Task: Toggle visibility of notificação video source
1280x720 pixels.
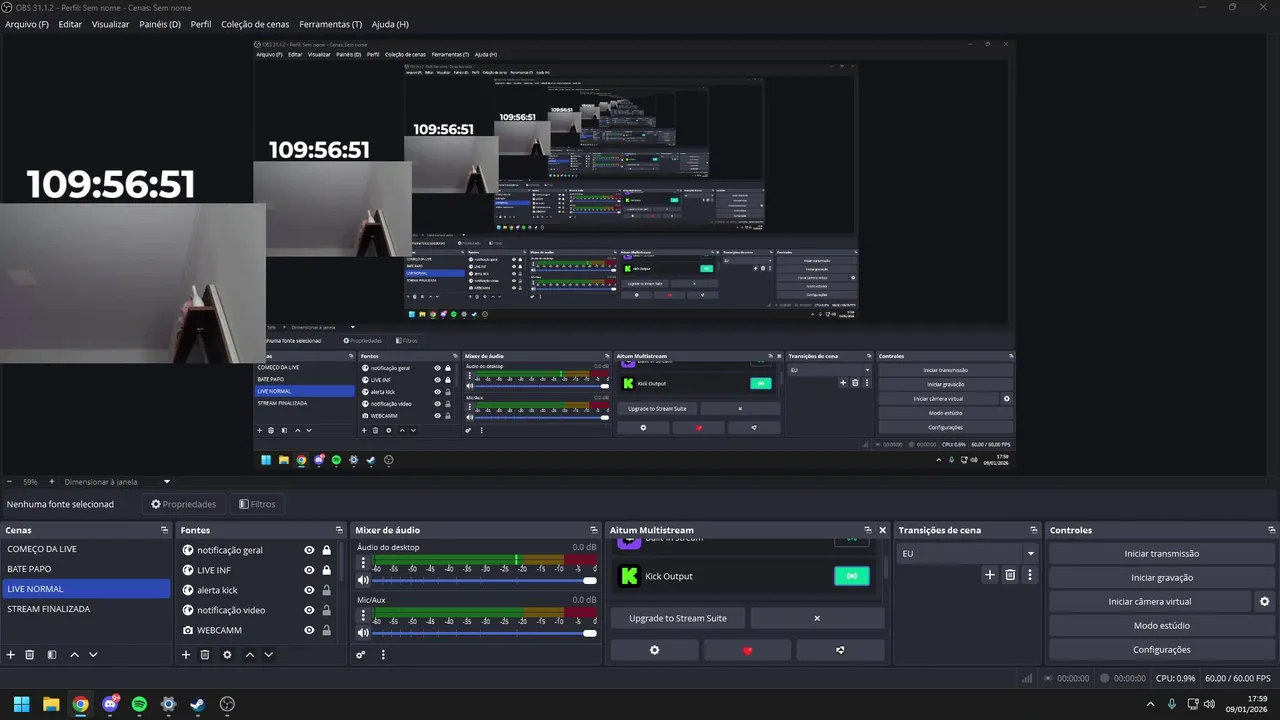Action: 309,610
